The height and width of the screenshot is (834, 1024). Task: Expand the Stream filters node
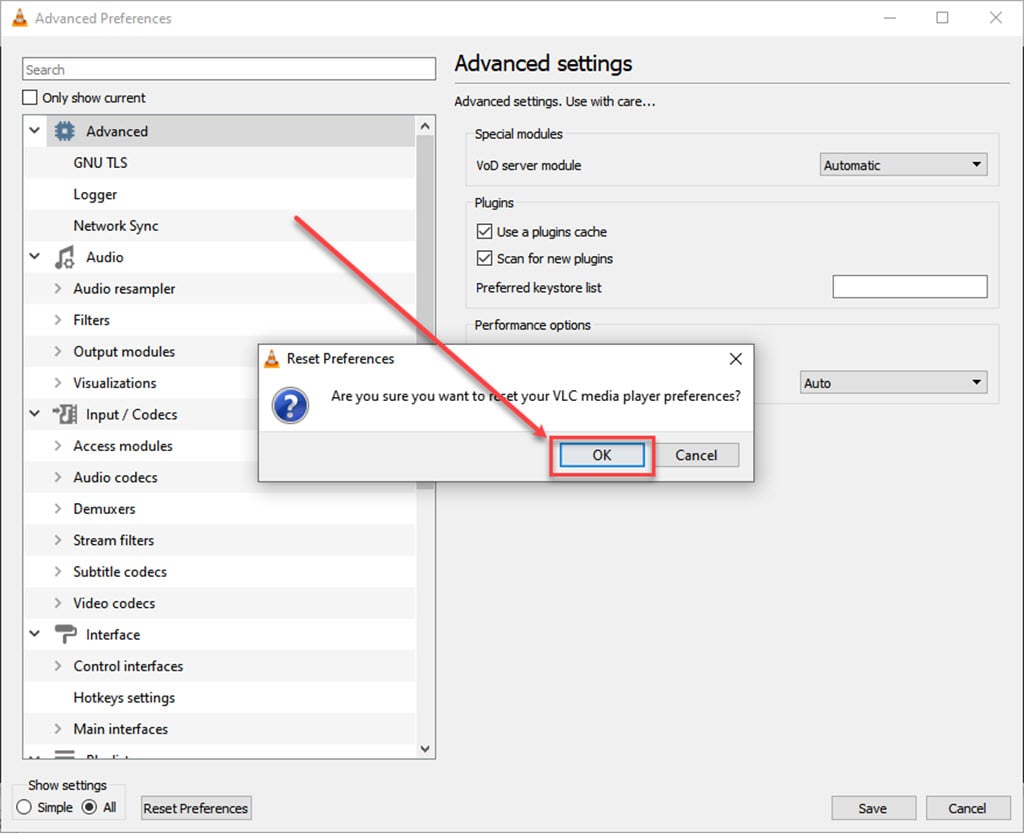[58, 540]
